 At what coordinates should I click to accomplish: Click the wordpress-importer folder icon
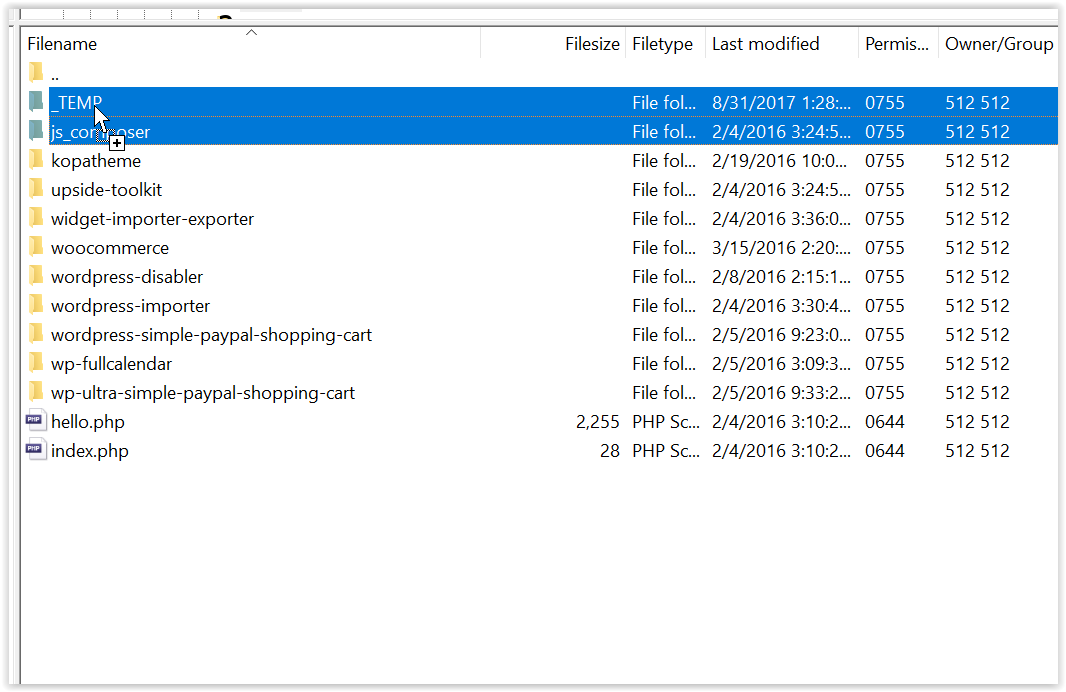(x=36, y=305)
